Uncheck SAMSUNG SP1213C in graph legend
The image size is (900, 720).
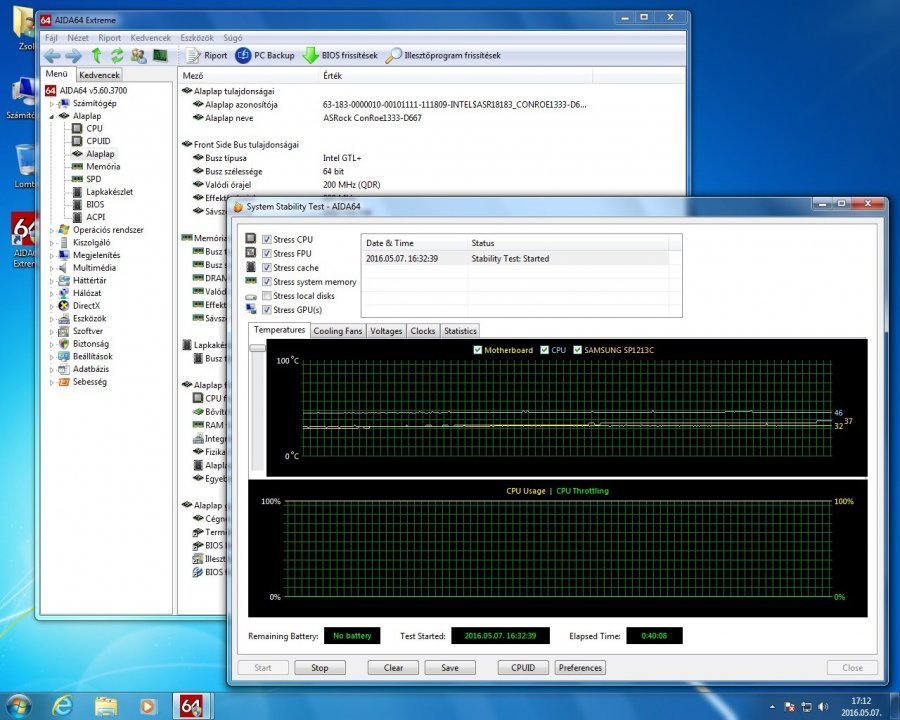click(577, 350)
